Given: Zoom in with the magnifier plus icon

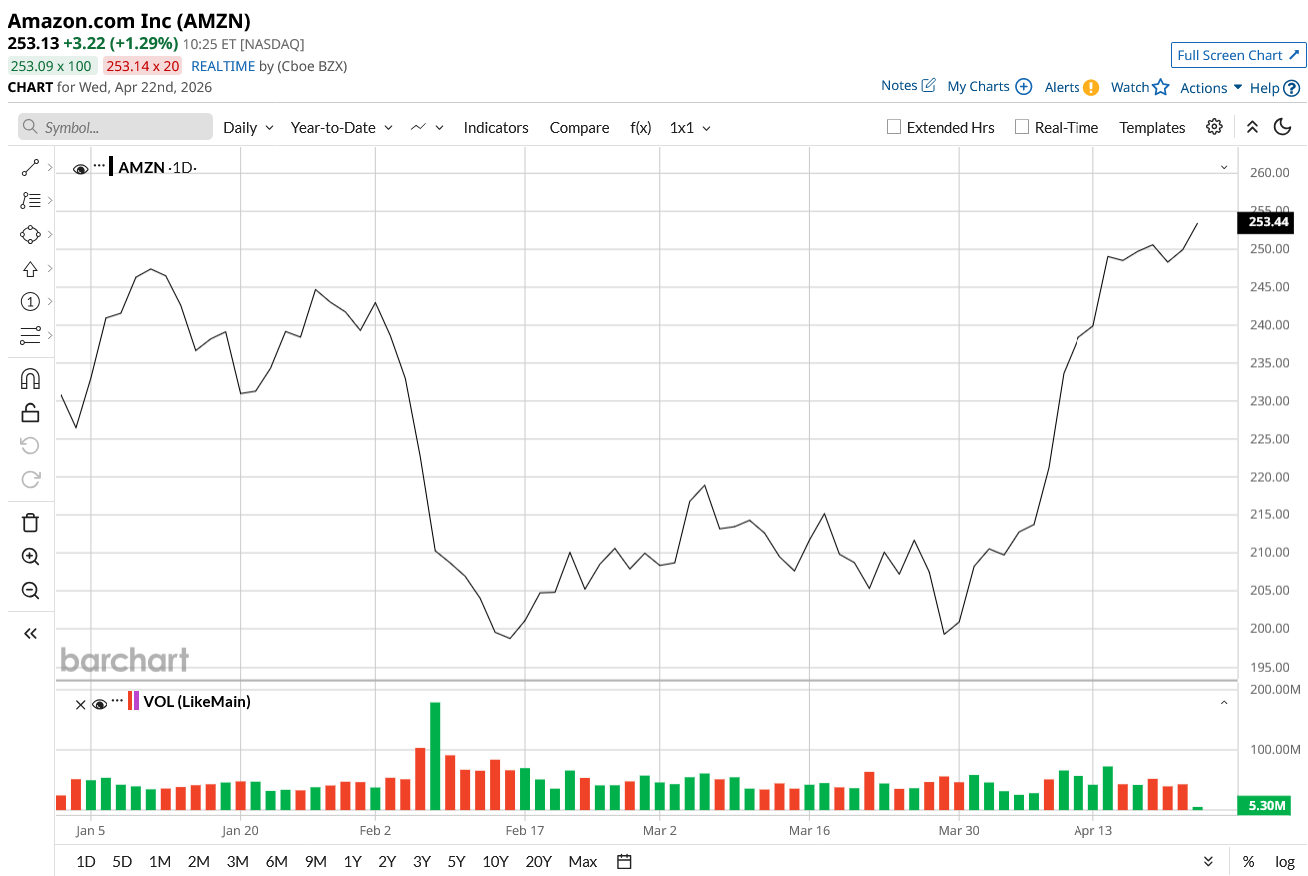Looking at the screenshot, I should [x=30, y=557].
